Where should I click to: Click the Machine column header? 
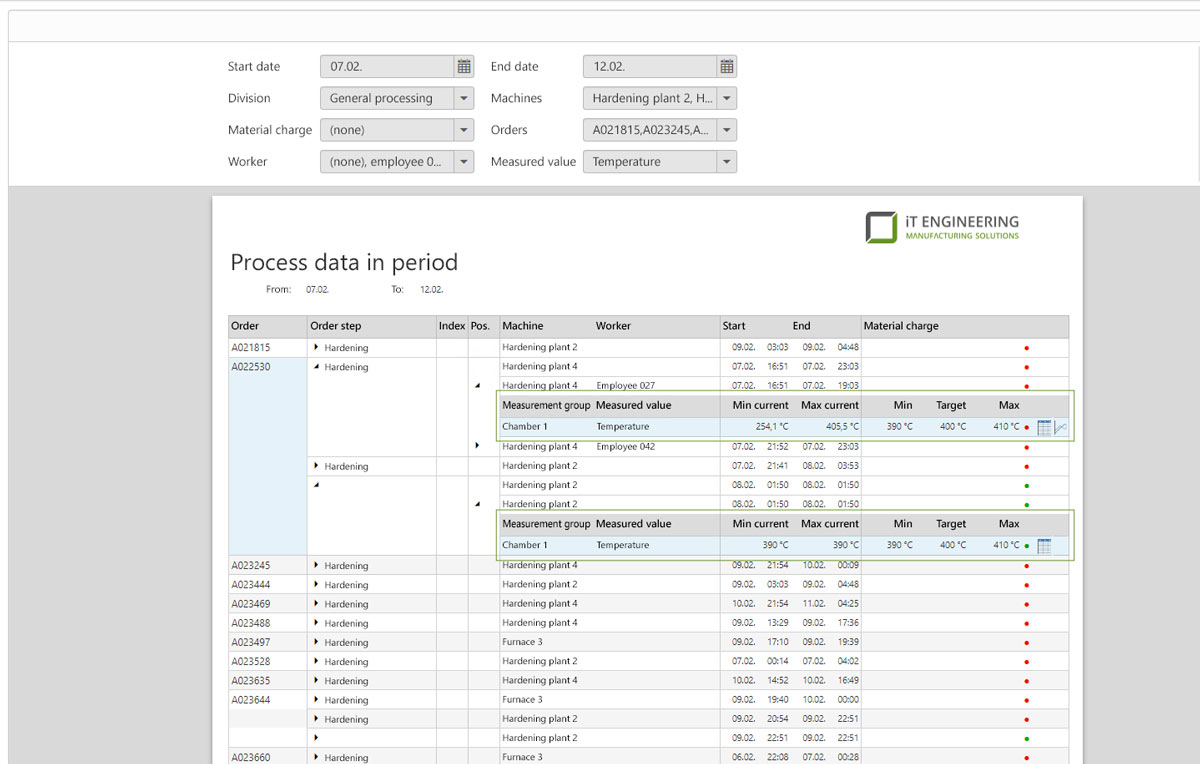(x=523, y=326)
